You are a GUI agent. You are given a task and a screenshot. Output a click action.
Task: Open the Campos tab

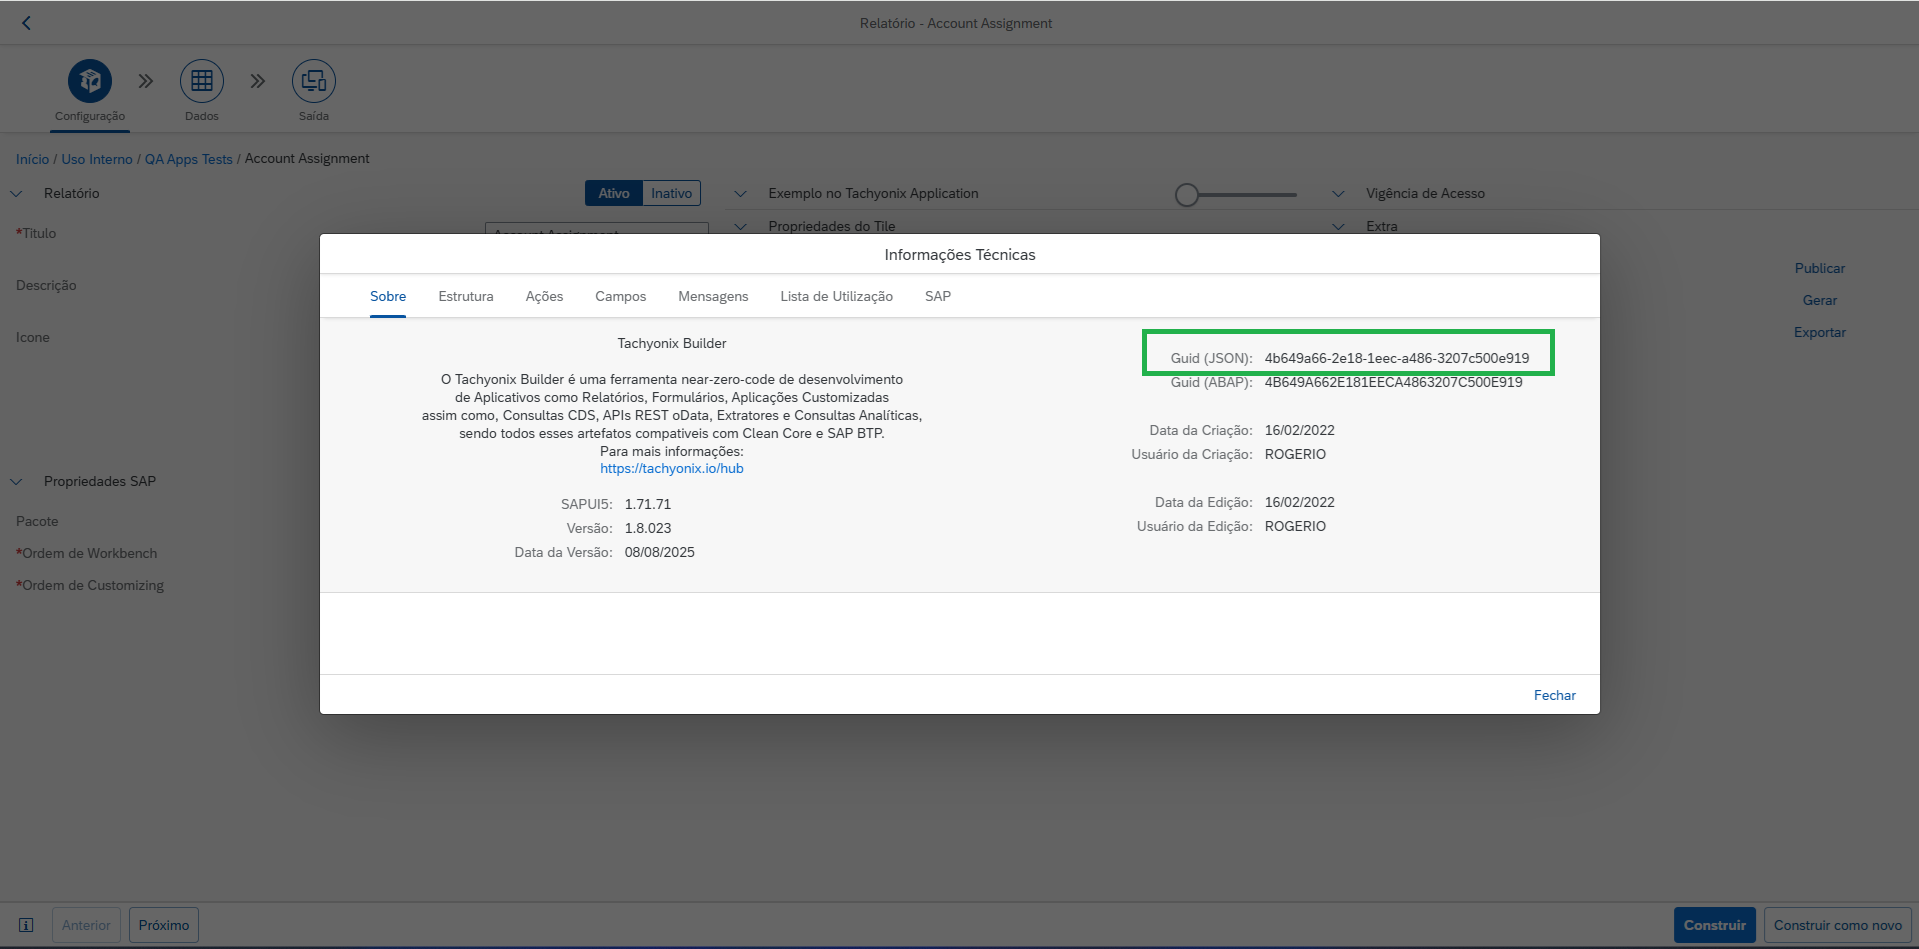(621, 296)
